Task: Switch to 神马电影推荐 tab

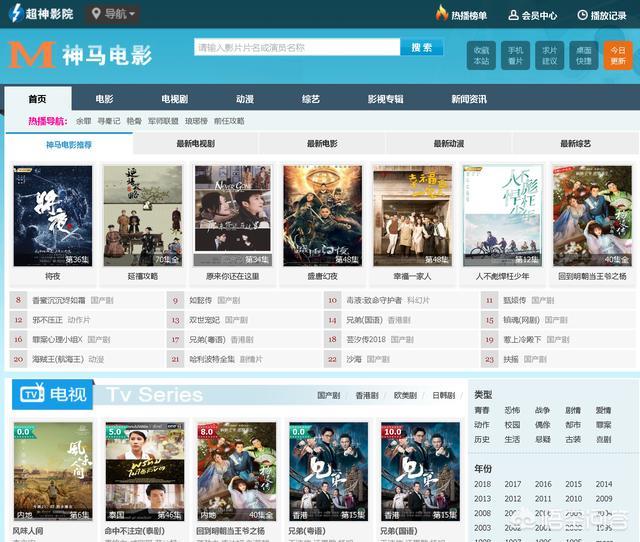Action: pos(69,144)
